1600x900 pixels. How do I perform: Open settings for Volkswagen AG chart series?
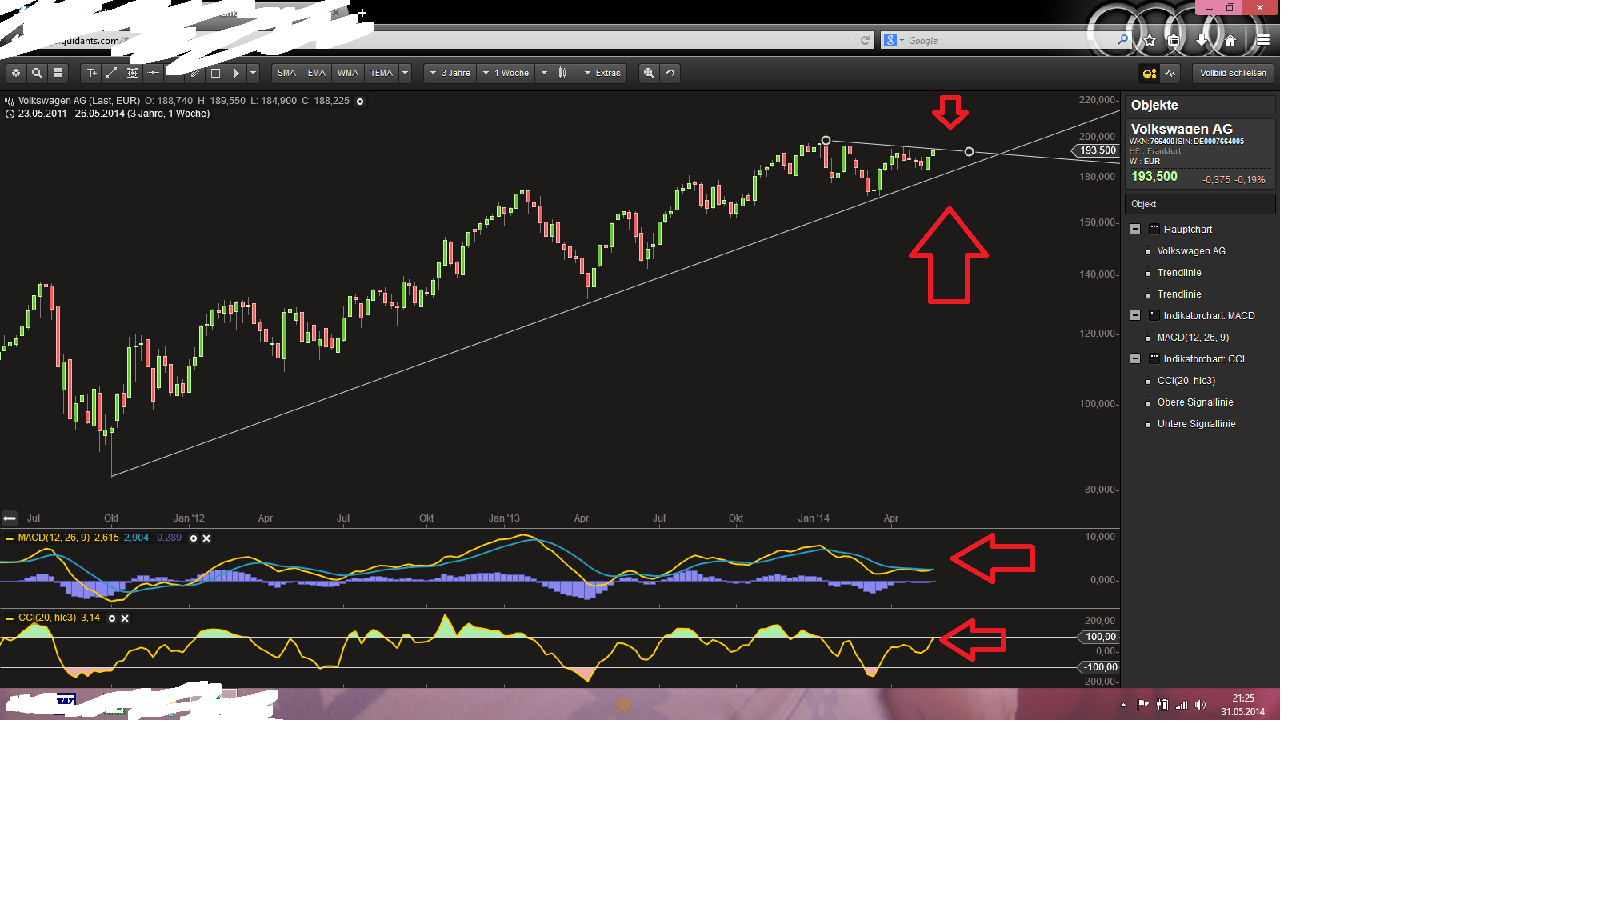pyautogui.click(x=360, y=101)
